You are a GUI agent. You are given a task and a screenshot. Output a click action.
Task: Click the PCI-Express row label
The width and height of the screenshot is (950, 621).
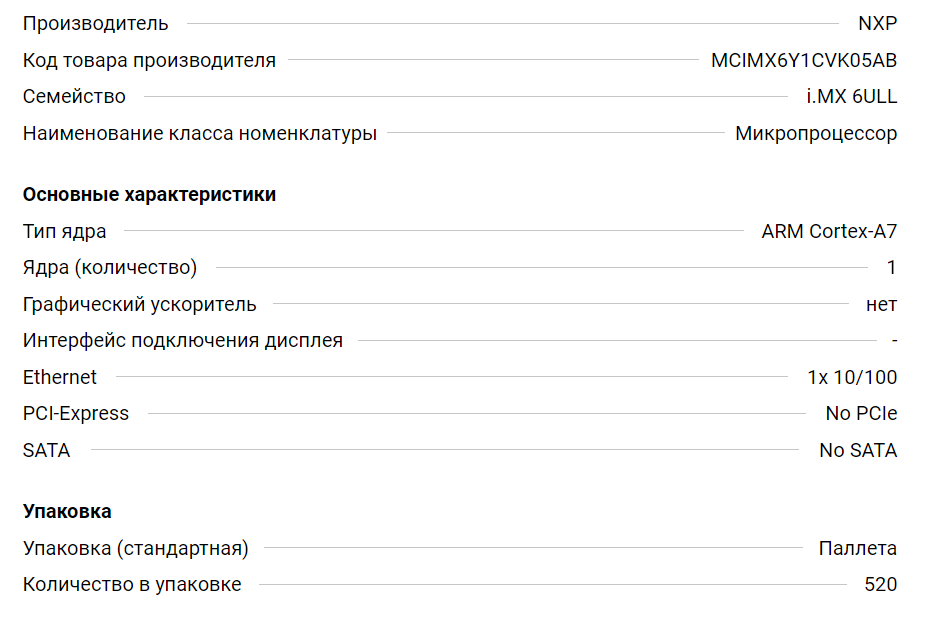tap(76, 414)
